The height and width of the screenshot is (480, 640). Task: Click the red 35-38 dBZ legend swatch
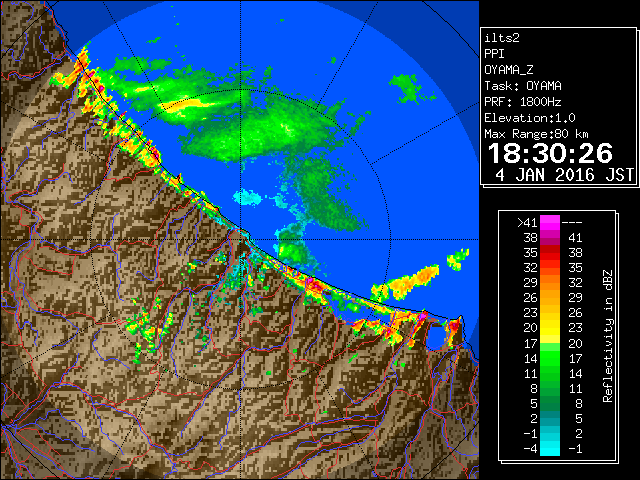tap(550, 253)
